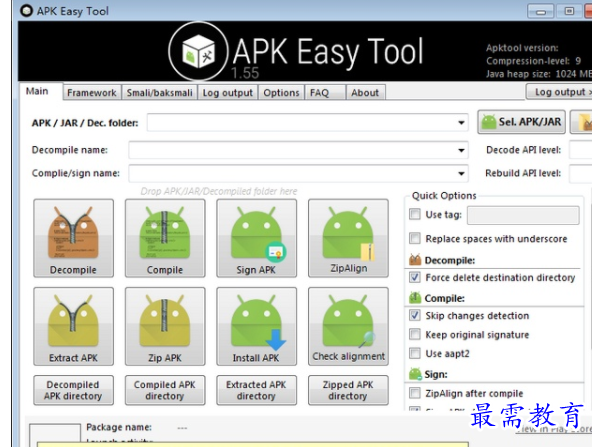Enable ZipAlign after compile

click(x=415, y=393)
